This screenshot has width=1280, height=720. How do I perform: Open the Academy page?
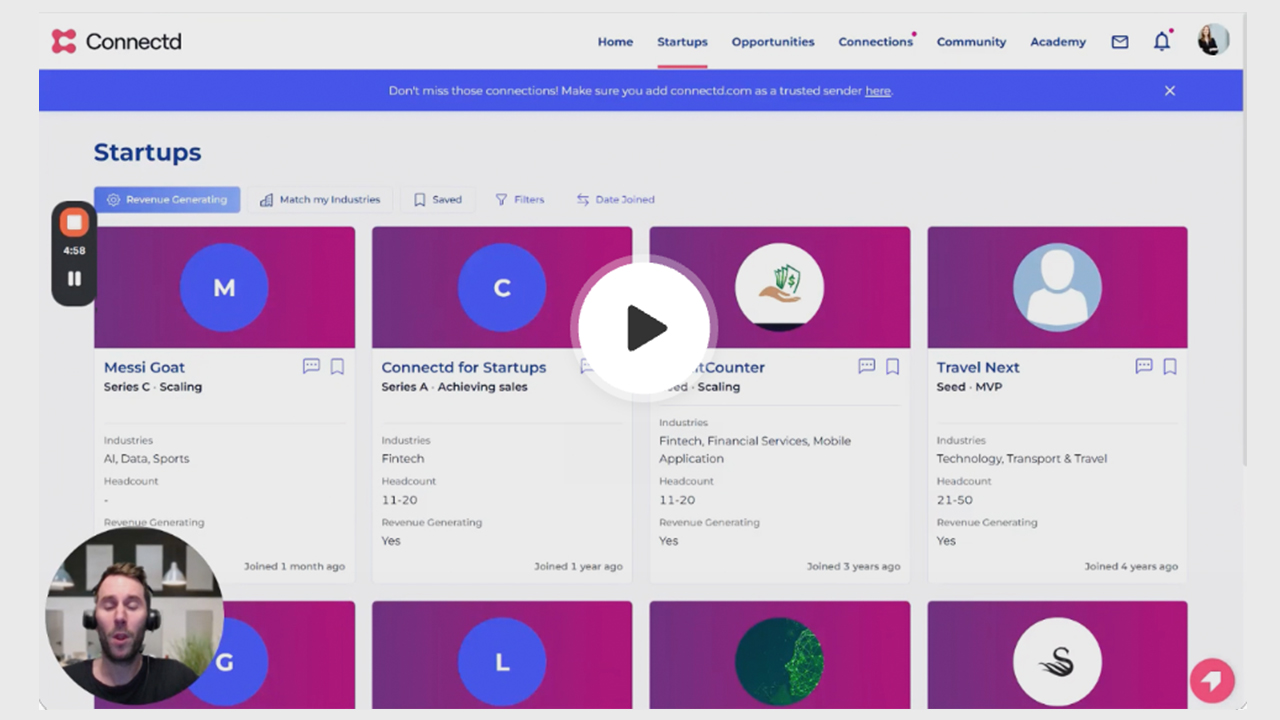point(1058,42)
